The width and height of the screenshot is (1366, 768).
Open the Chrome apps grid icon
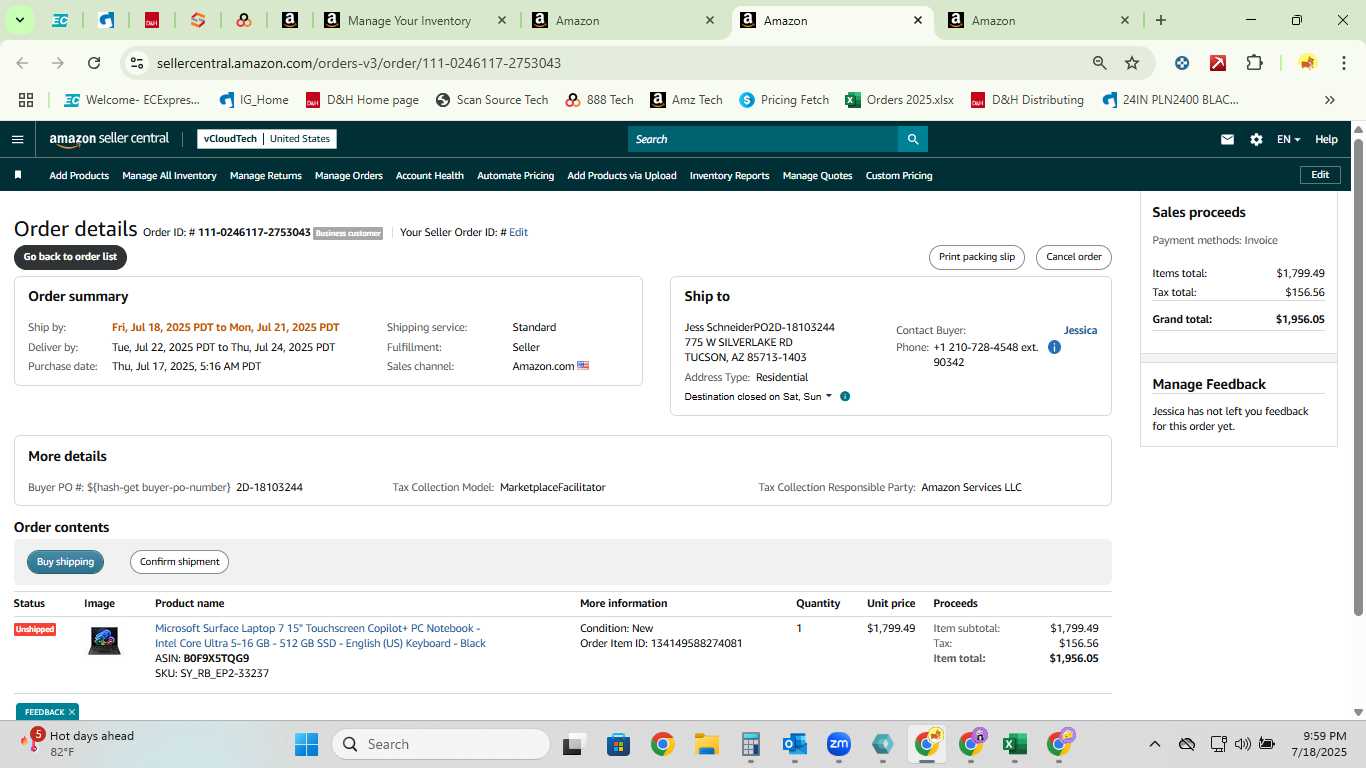coord(26,100)
